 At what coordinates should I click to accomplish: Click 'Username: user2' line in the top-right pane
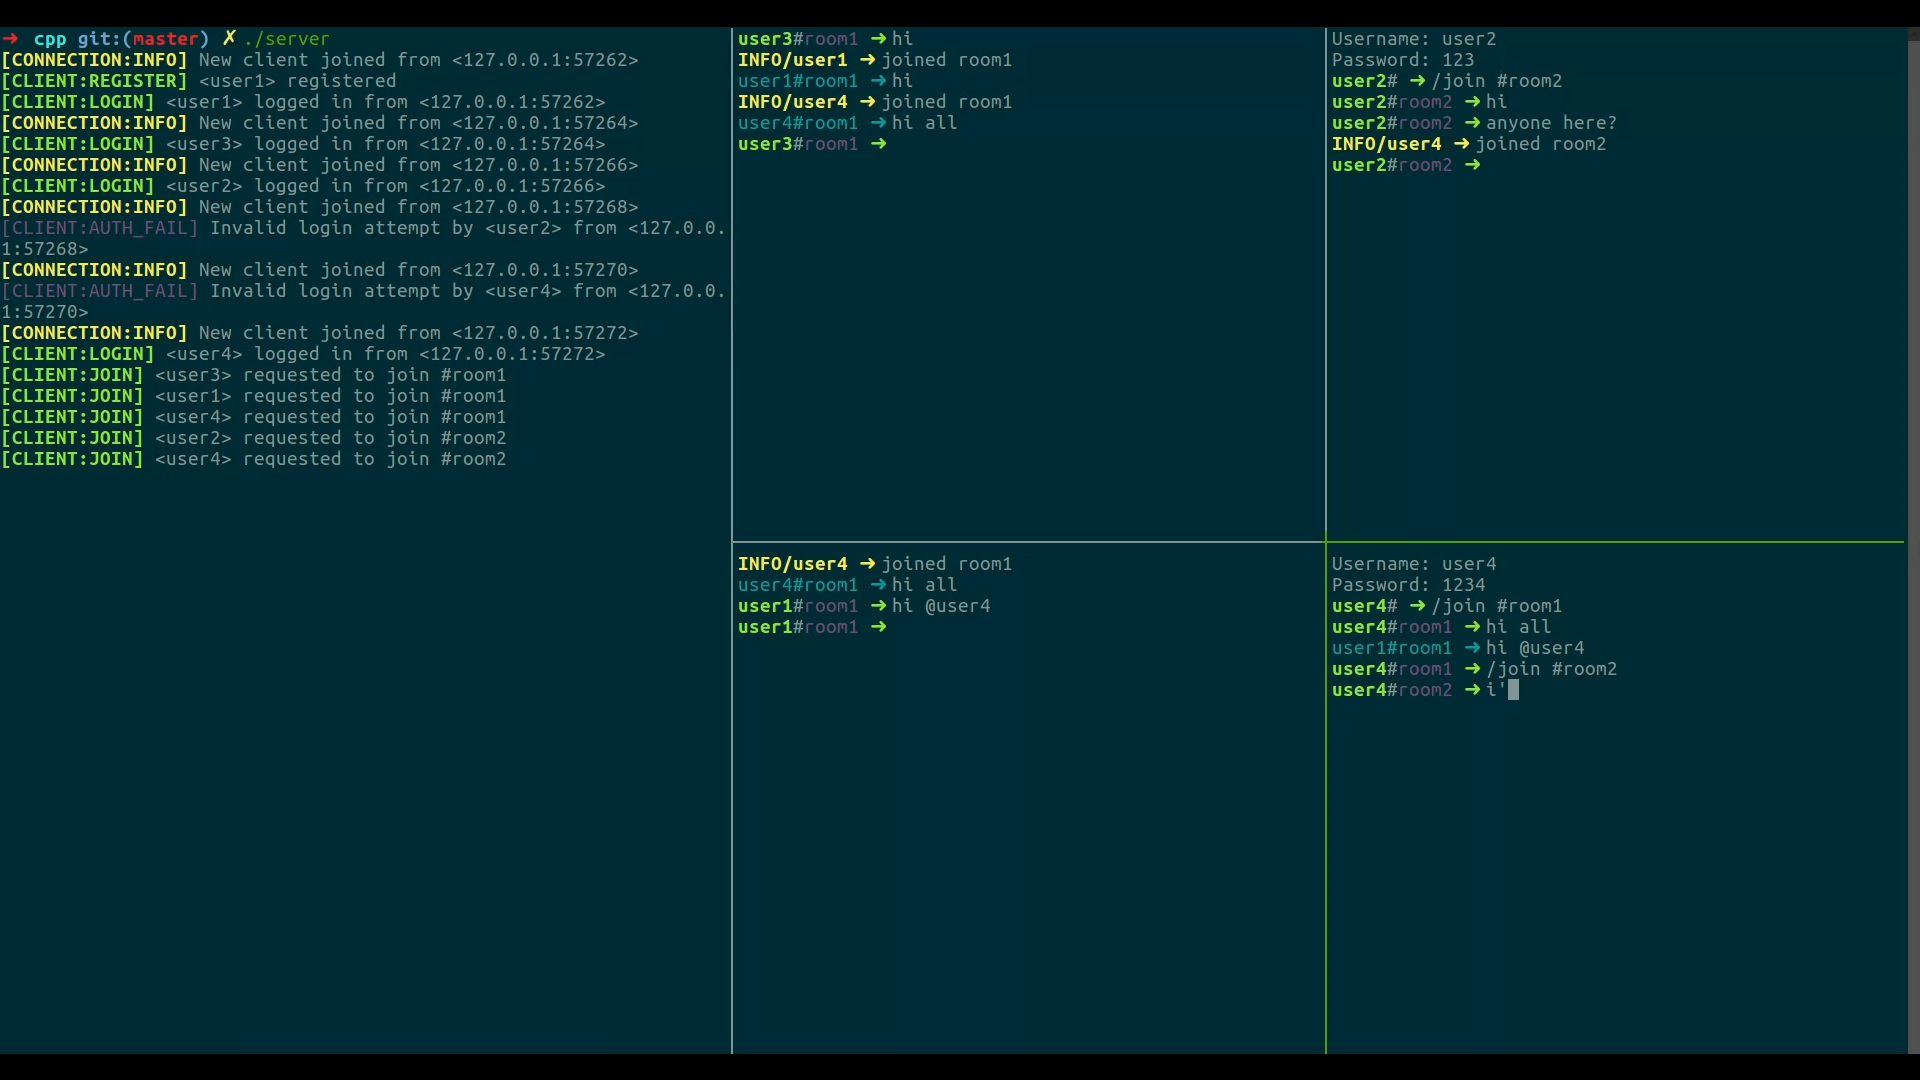[x=1413, y=39]
